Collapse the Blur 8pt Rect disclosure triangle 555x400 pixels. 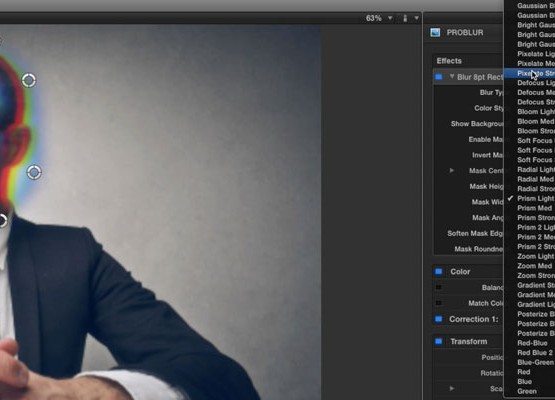pyautogui.click(x=452, y=76)
